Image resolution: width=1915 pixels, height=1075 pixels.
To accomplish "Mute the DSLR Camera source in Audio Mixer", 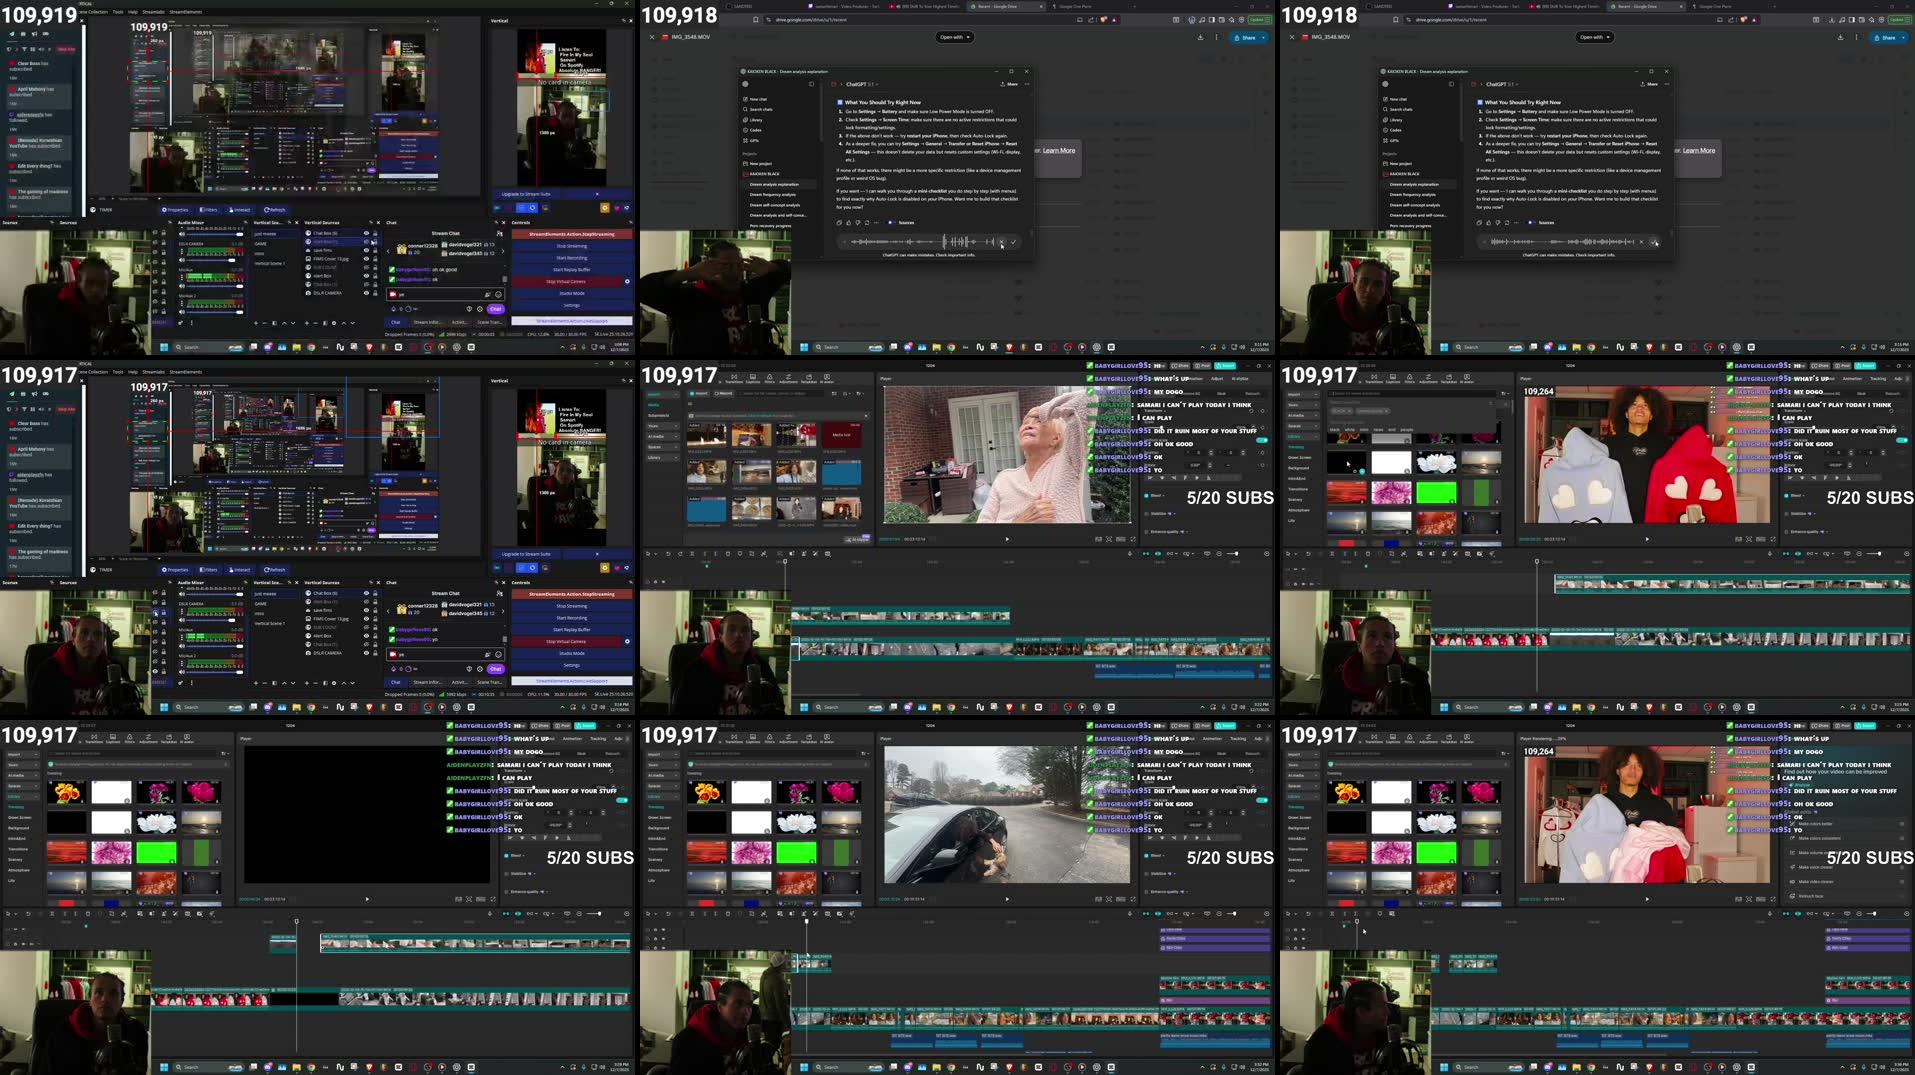I will [x=182, y=260].
